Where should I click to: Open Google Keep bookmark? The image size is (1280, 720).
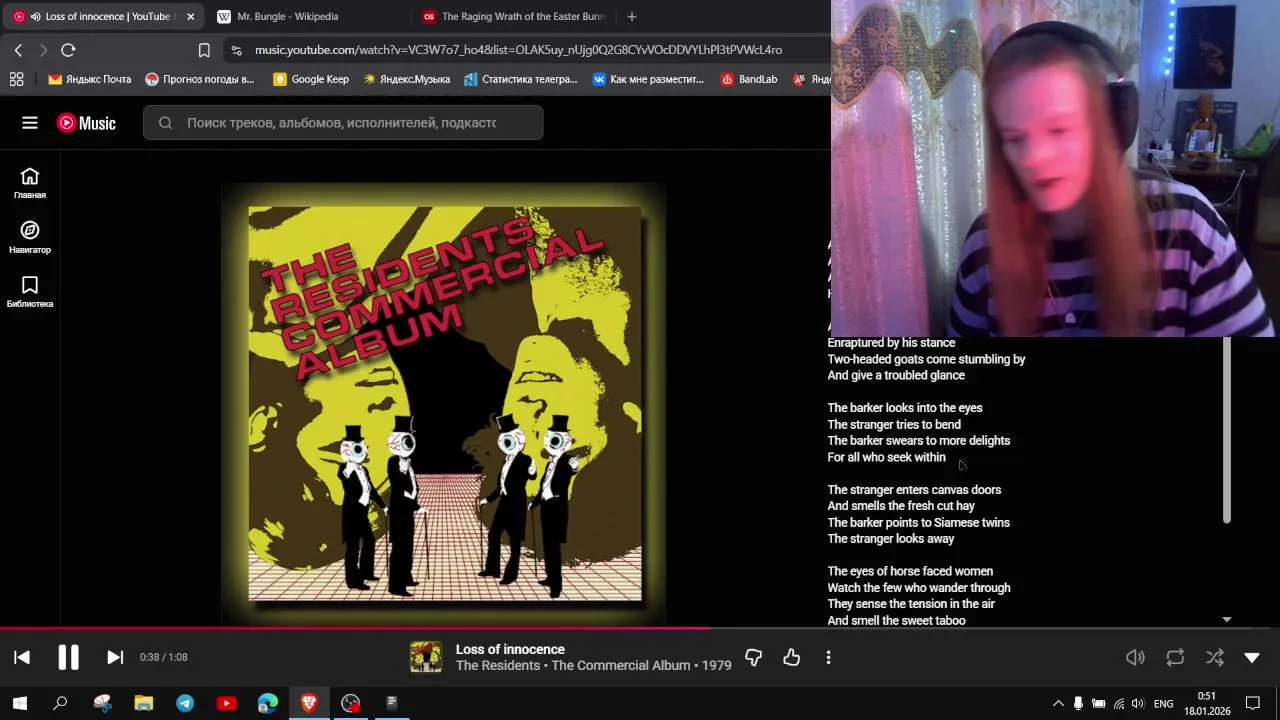[x=311, y=79]
